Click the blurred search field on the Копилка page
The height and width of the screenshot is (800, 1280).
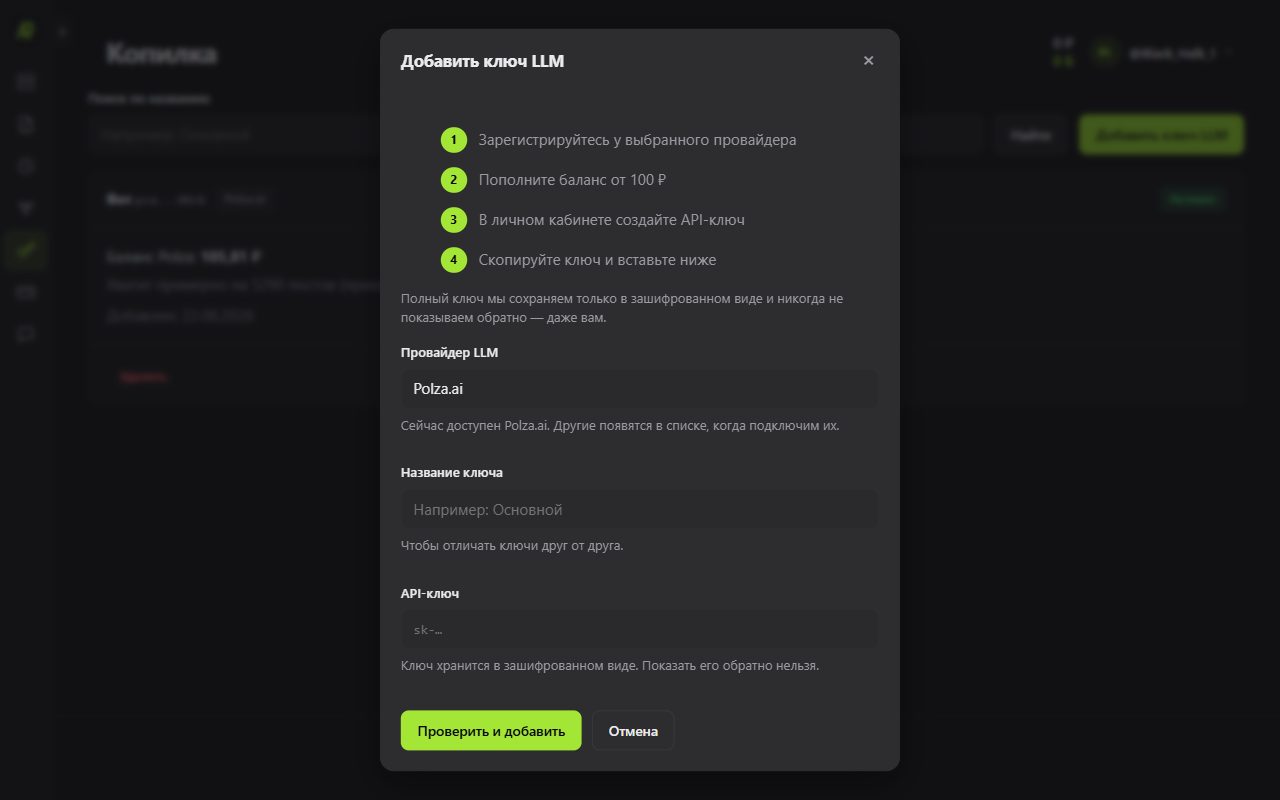tap(535, 134)
